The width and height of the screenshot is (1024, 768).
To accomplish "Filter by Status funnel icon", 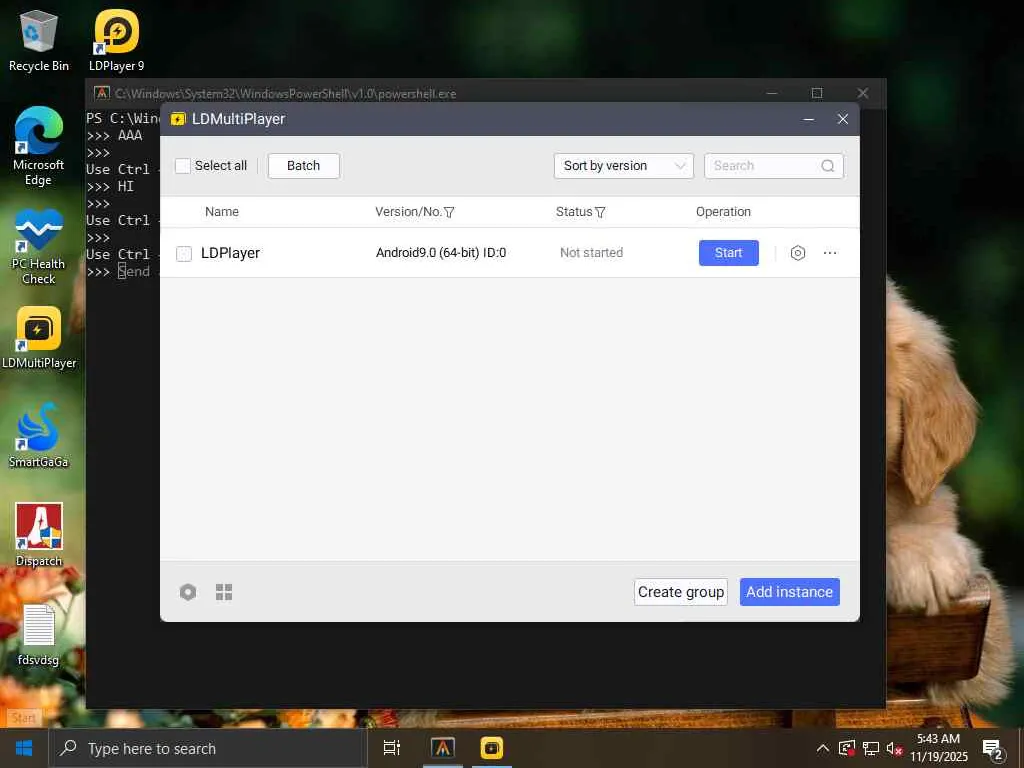I will [600, 212].
